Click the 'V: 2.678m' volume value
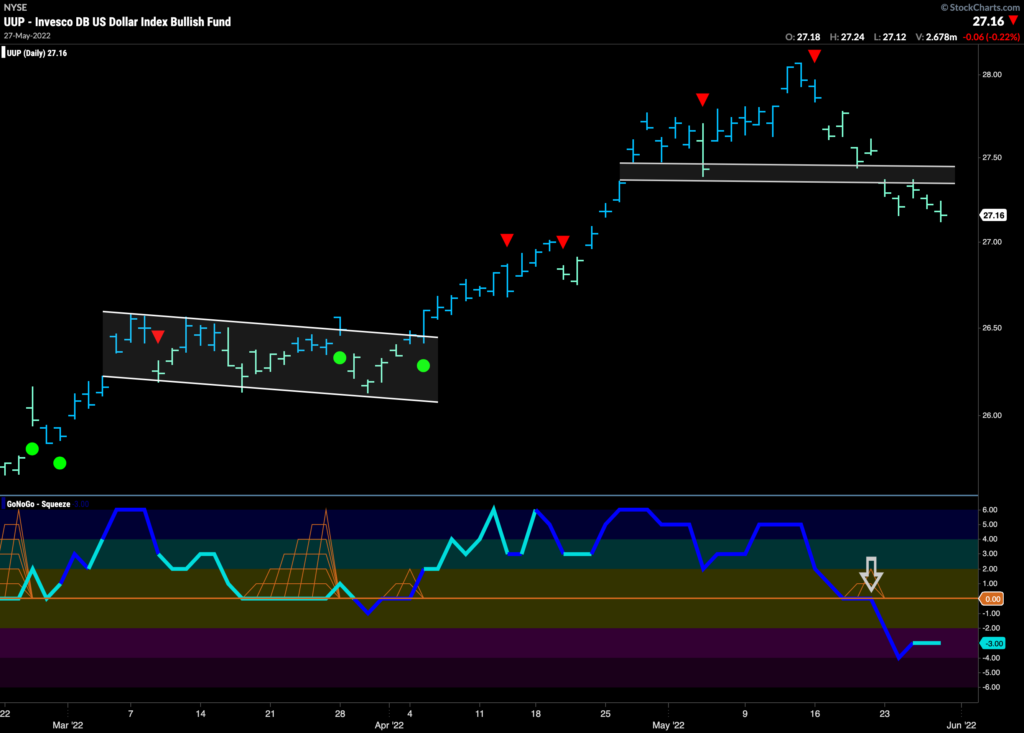Screen dimensions: 1024x733 pyautogui.click(x=936, y=37)
